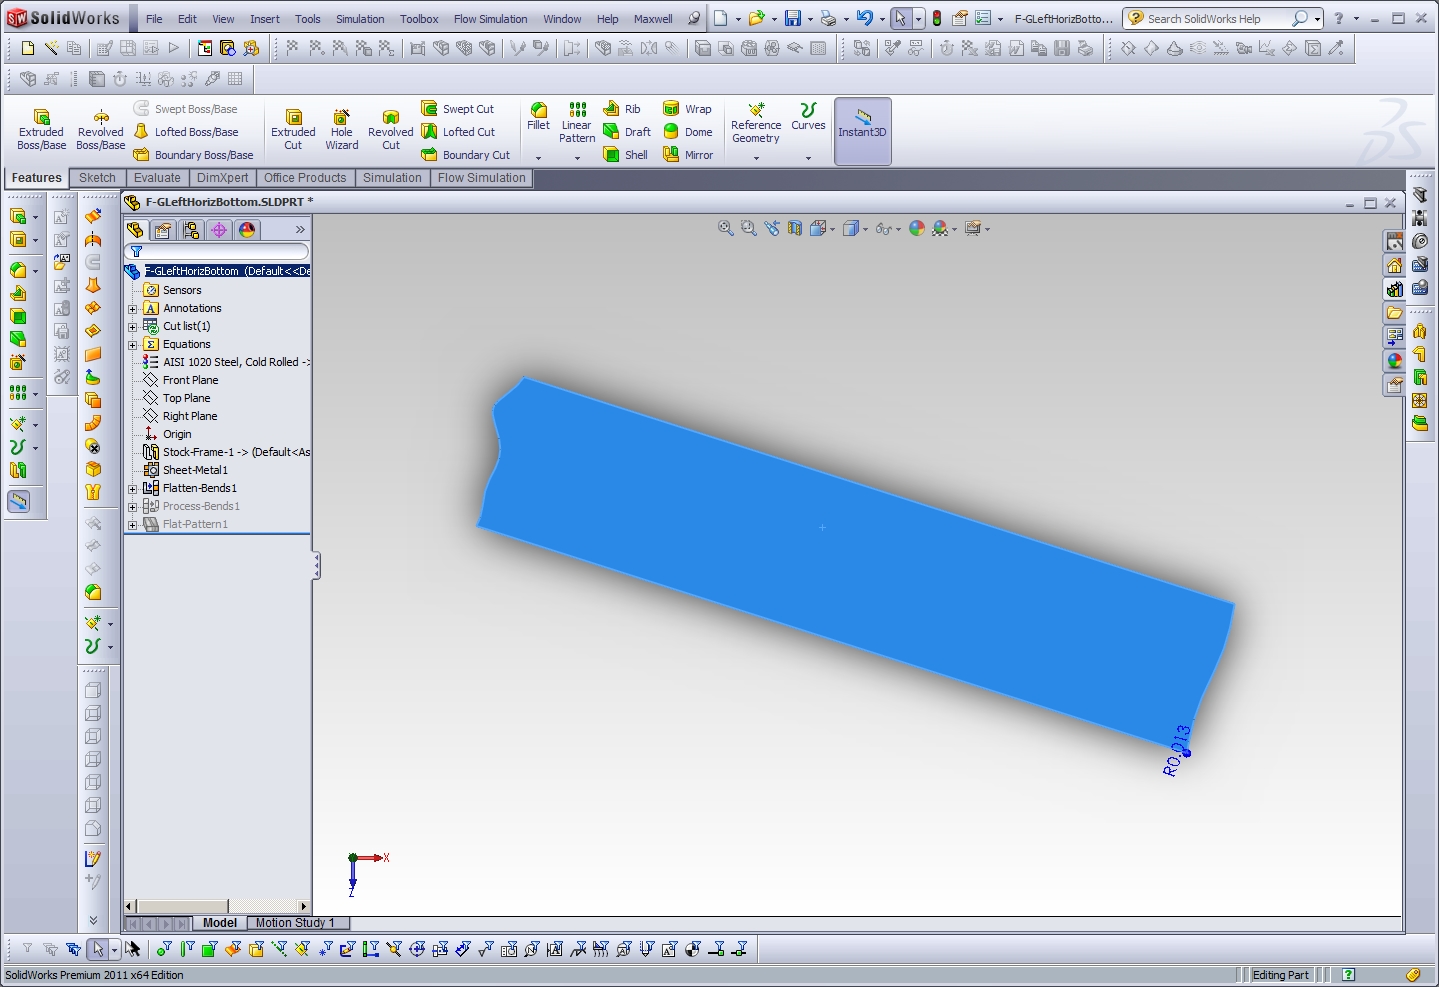
Task: Expand the Flatten-Bends1 tree node
Action: click(x=132, y=489)
